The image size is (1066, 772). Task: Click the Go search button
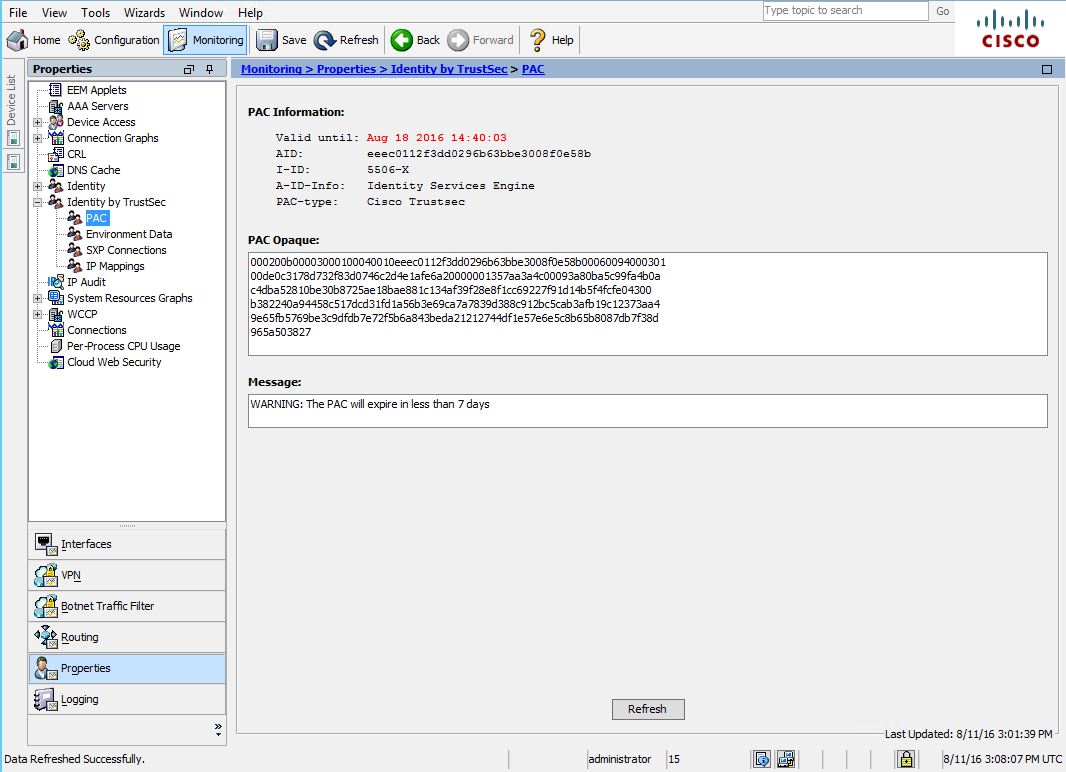942,11
